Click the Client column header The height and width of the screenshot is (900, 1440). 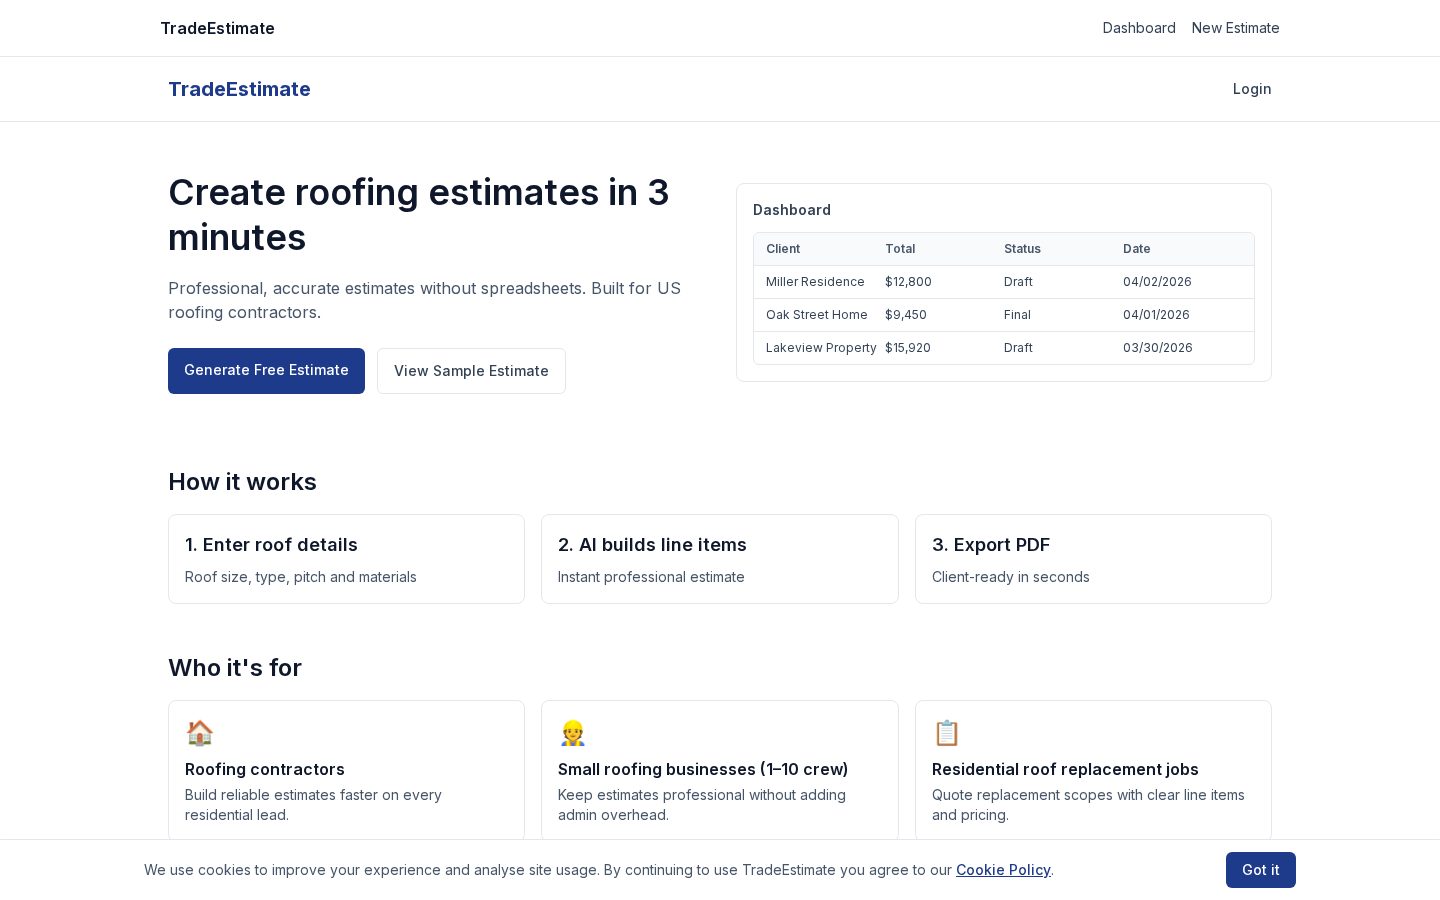coord(783,249)
